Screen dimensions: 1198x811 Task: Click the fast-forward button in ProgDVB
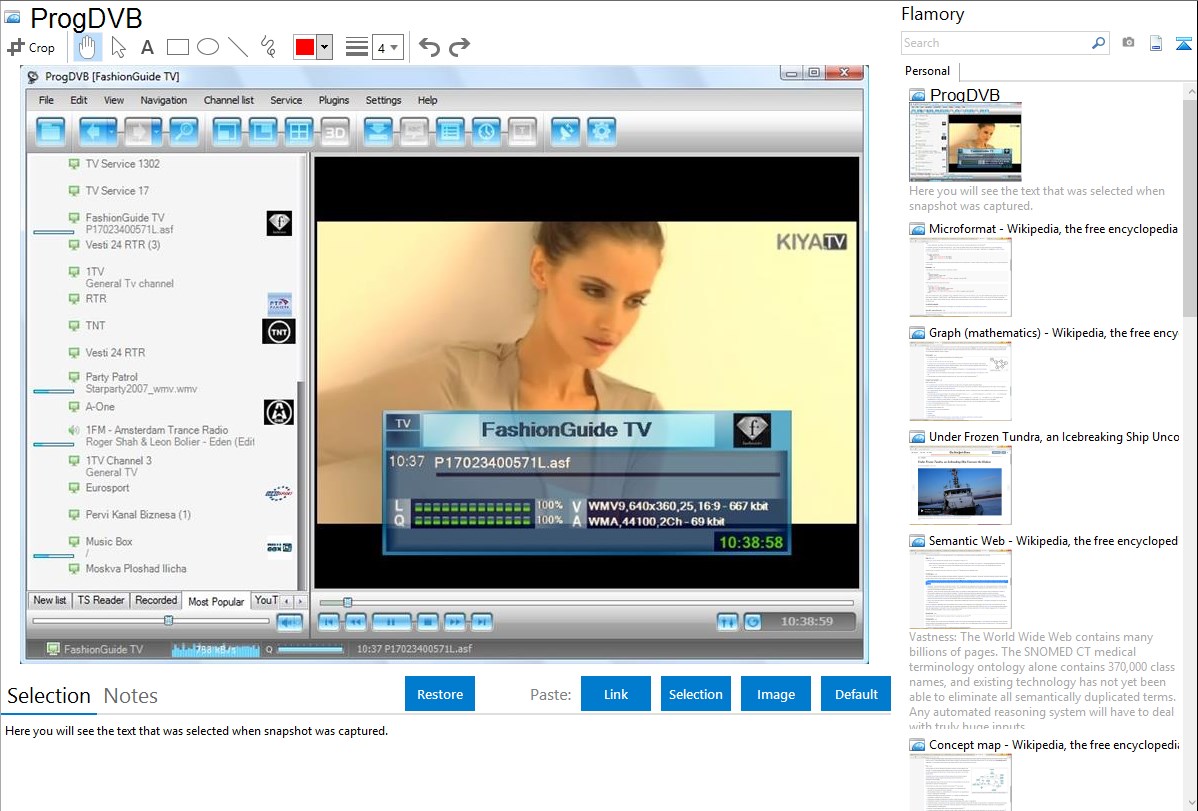point(455,622)
